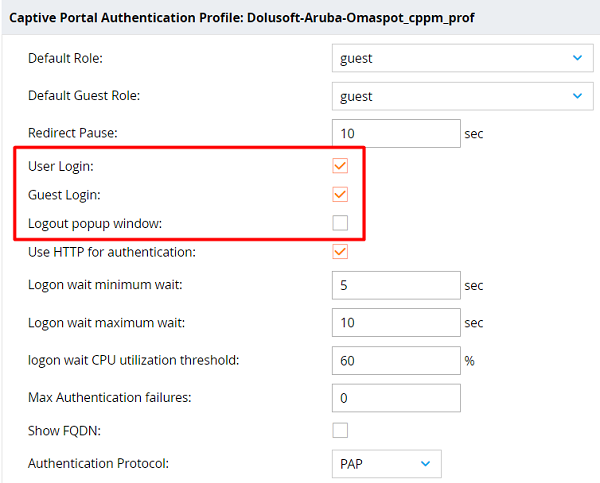Tick the Show FQDN checkbox
This screenshot has height=483, width=600.
pyautogui.click(x=341, y=430)
